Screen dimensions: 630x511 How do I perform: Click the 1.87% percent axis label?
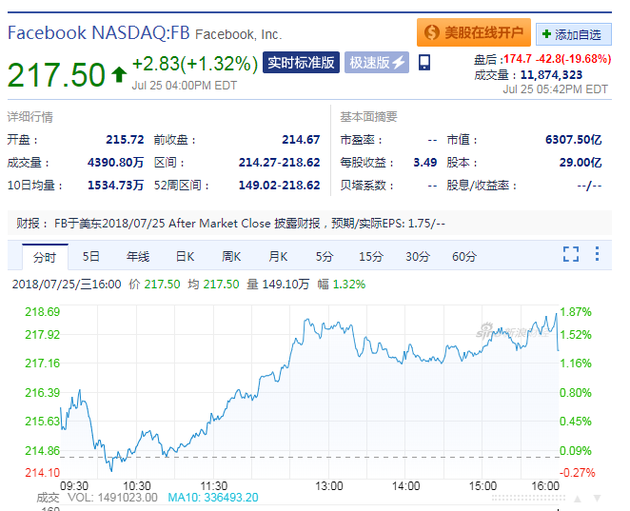click(576, 312)
